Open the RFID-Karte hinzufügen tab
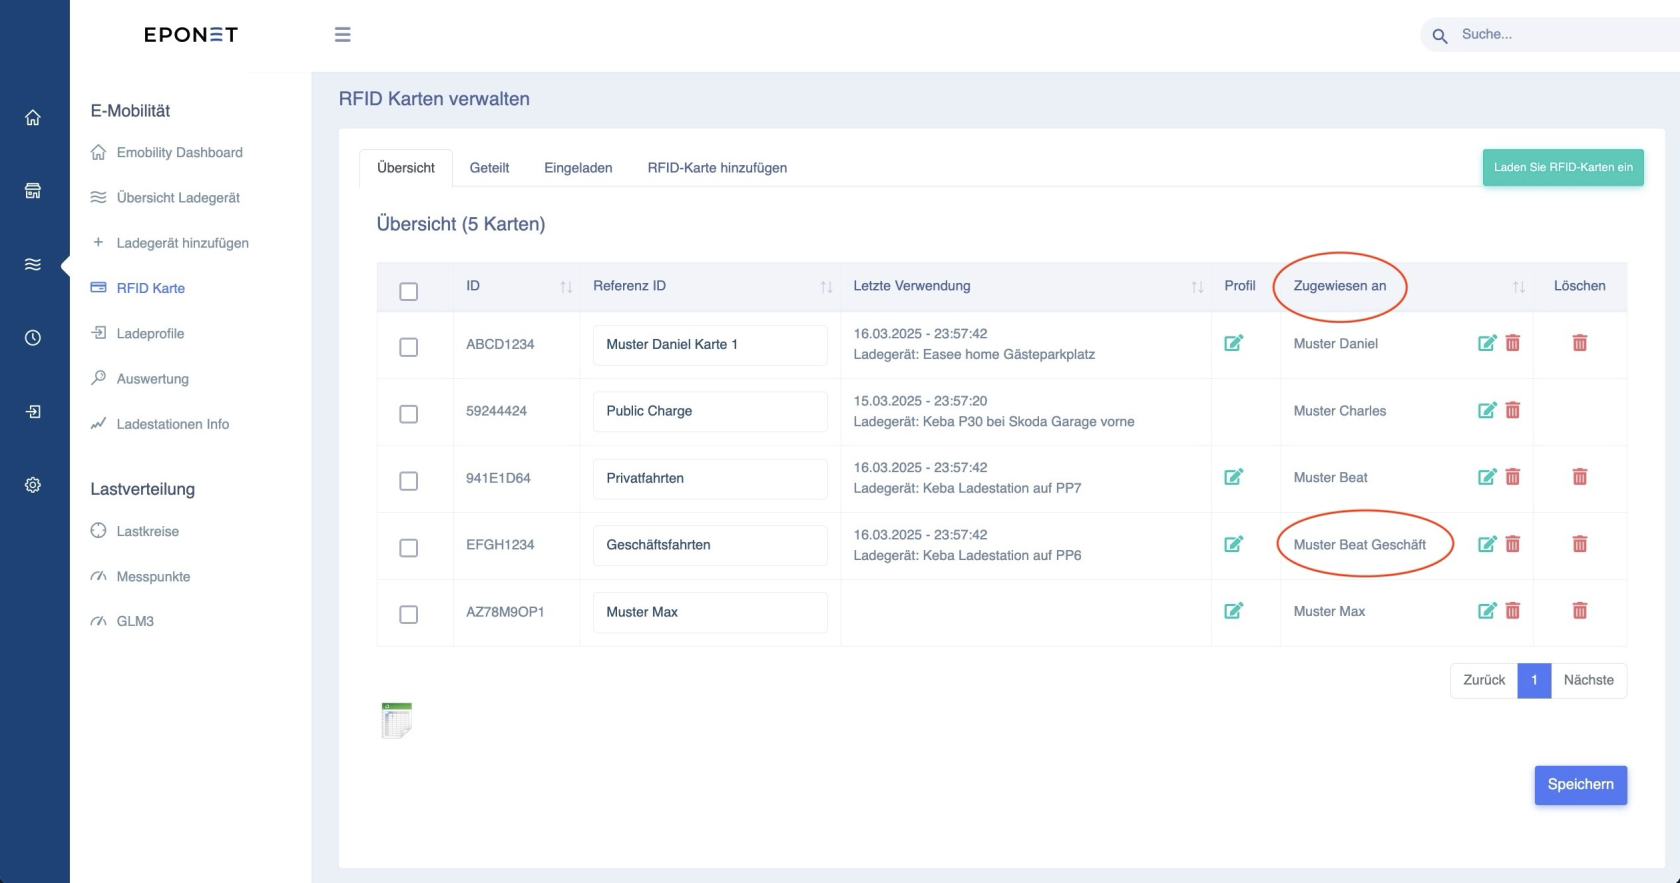The width and height of the screenshot is (1680, 883). pyautogui.click(x=717, y=168)
